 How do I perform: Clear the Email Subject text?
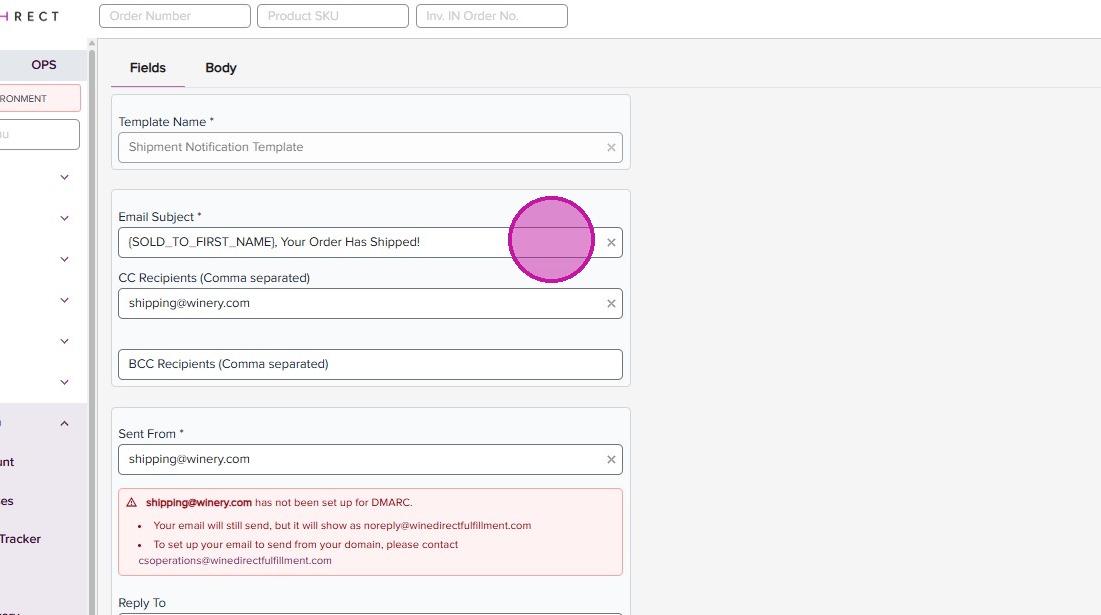pos(611,243)
